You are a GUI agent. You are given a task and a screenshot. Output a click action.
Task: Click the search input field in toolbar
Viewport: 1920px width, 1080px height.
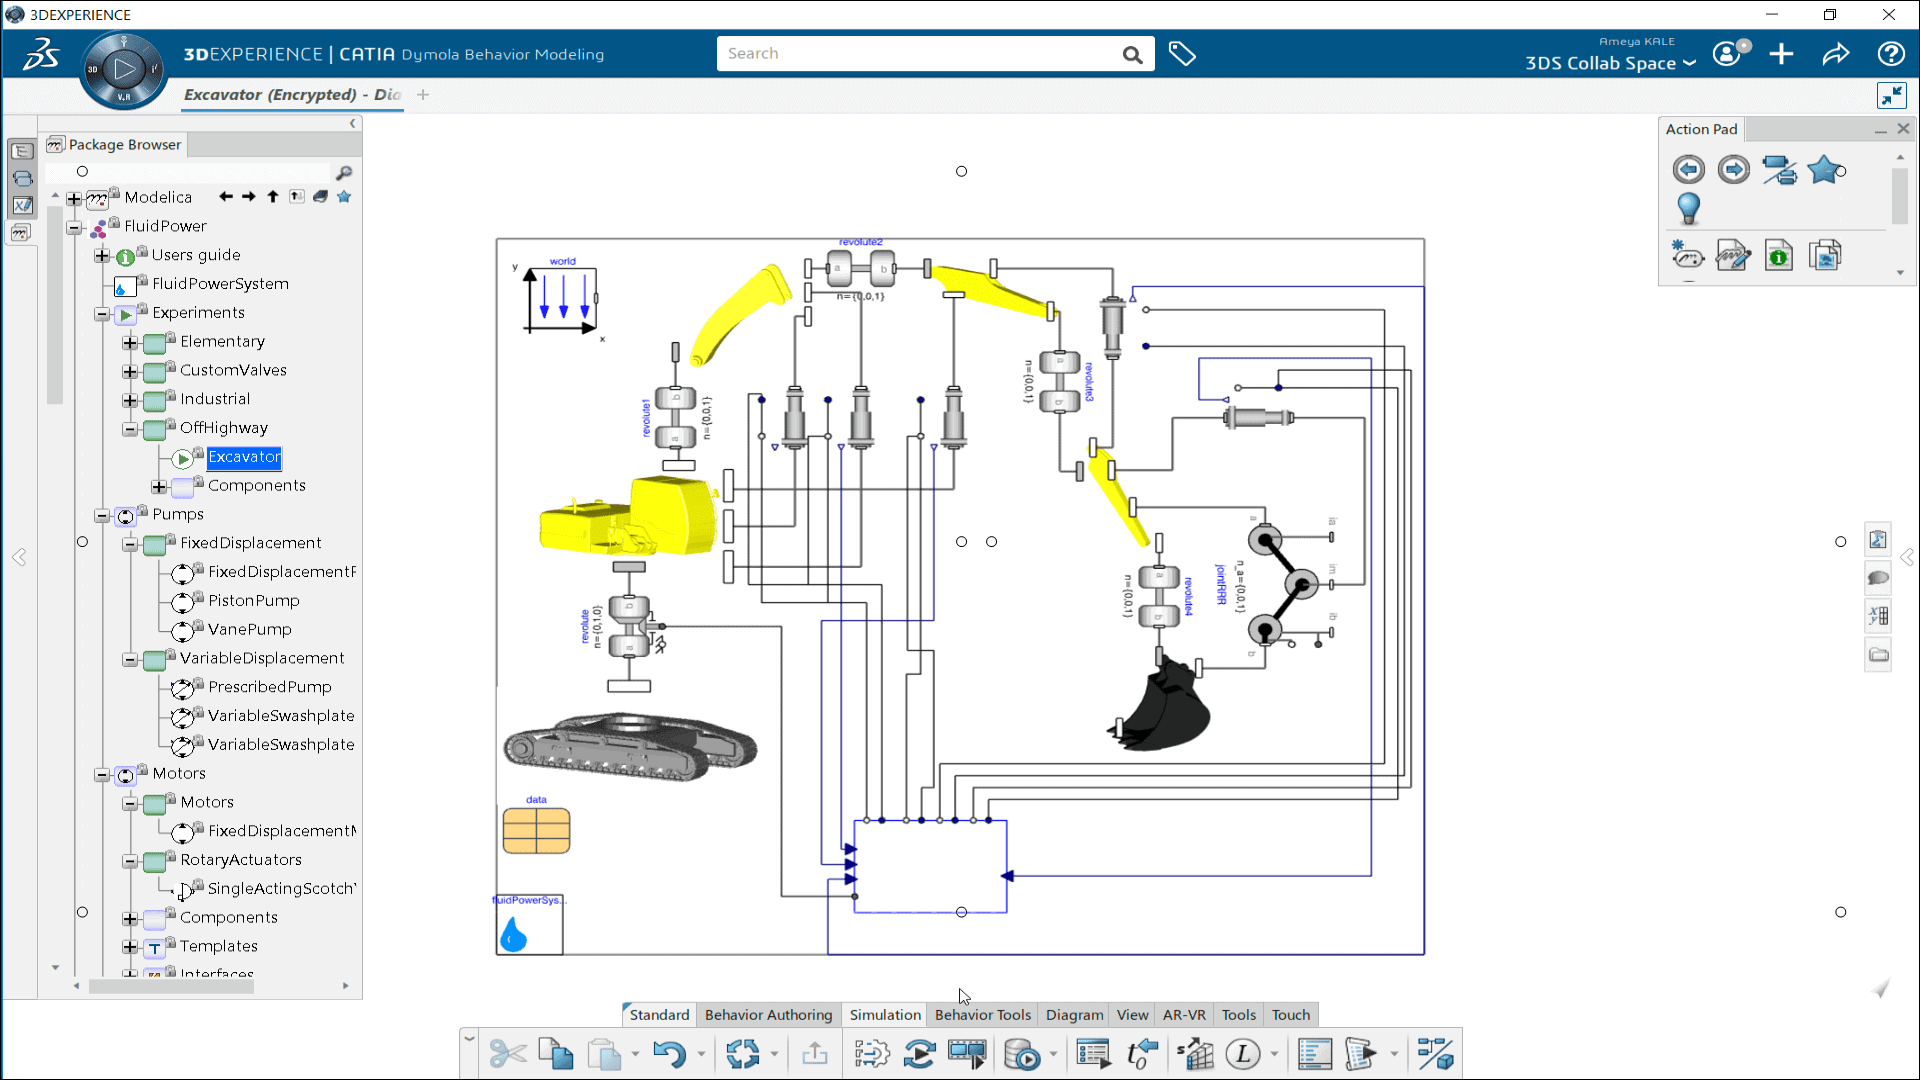tap(923, 53)
